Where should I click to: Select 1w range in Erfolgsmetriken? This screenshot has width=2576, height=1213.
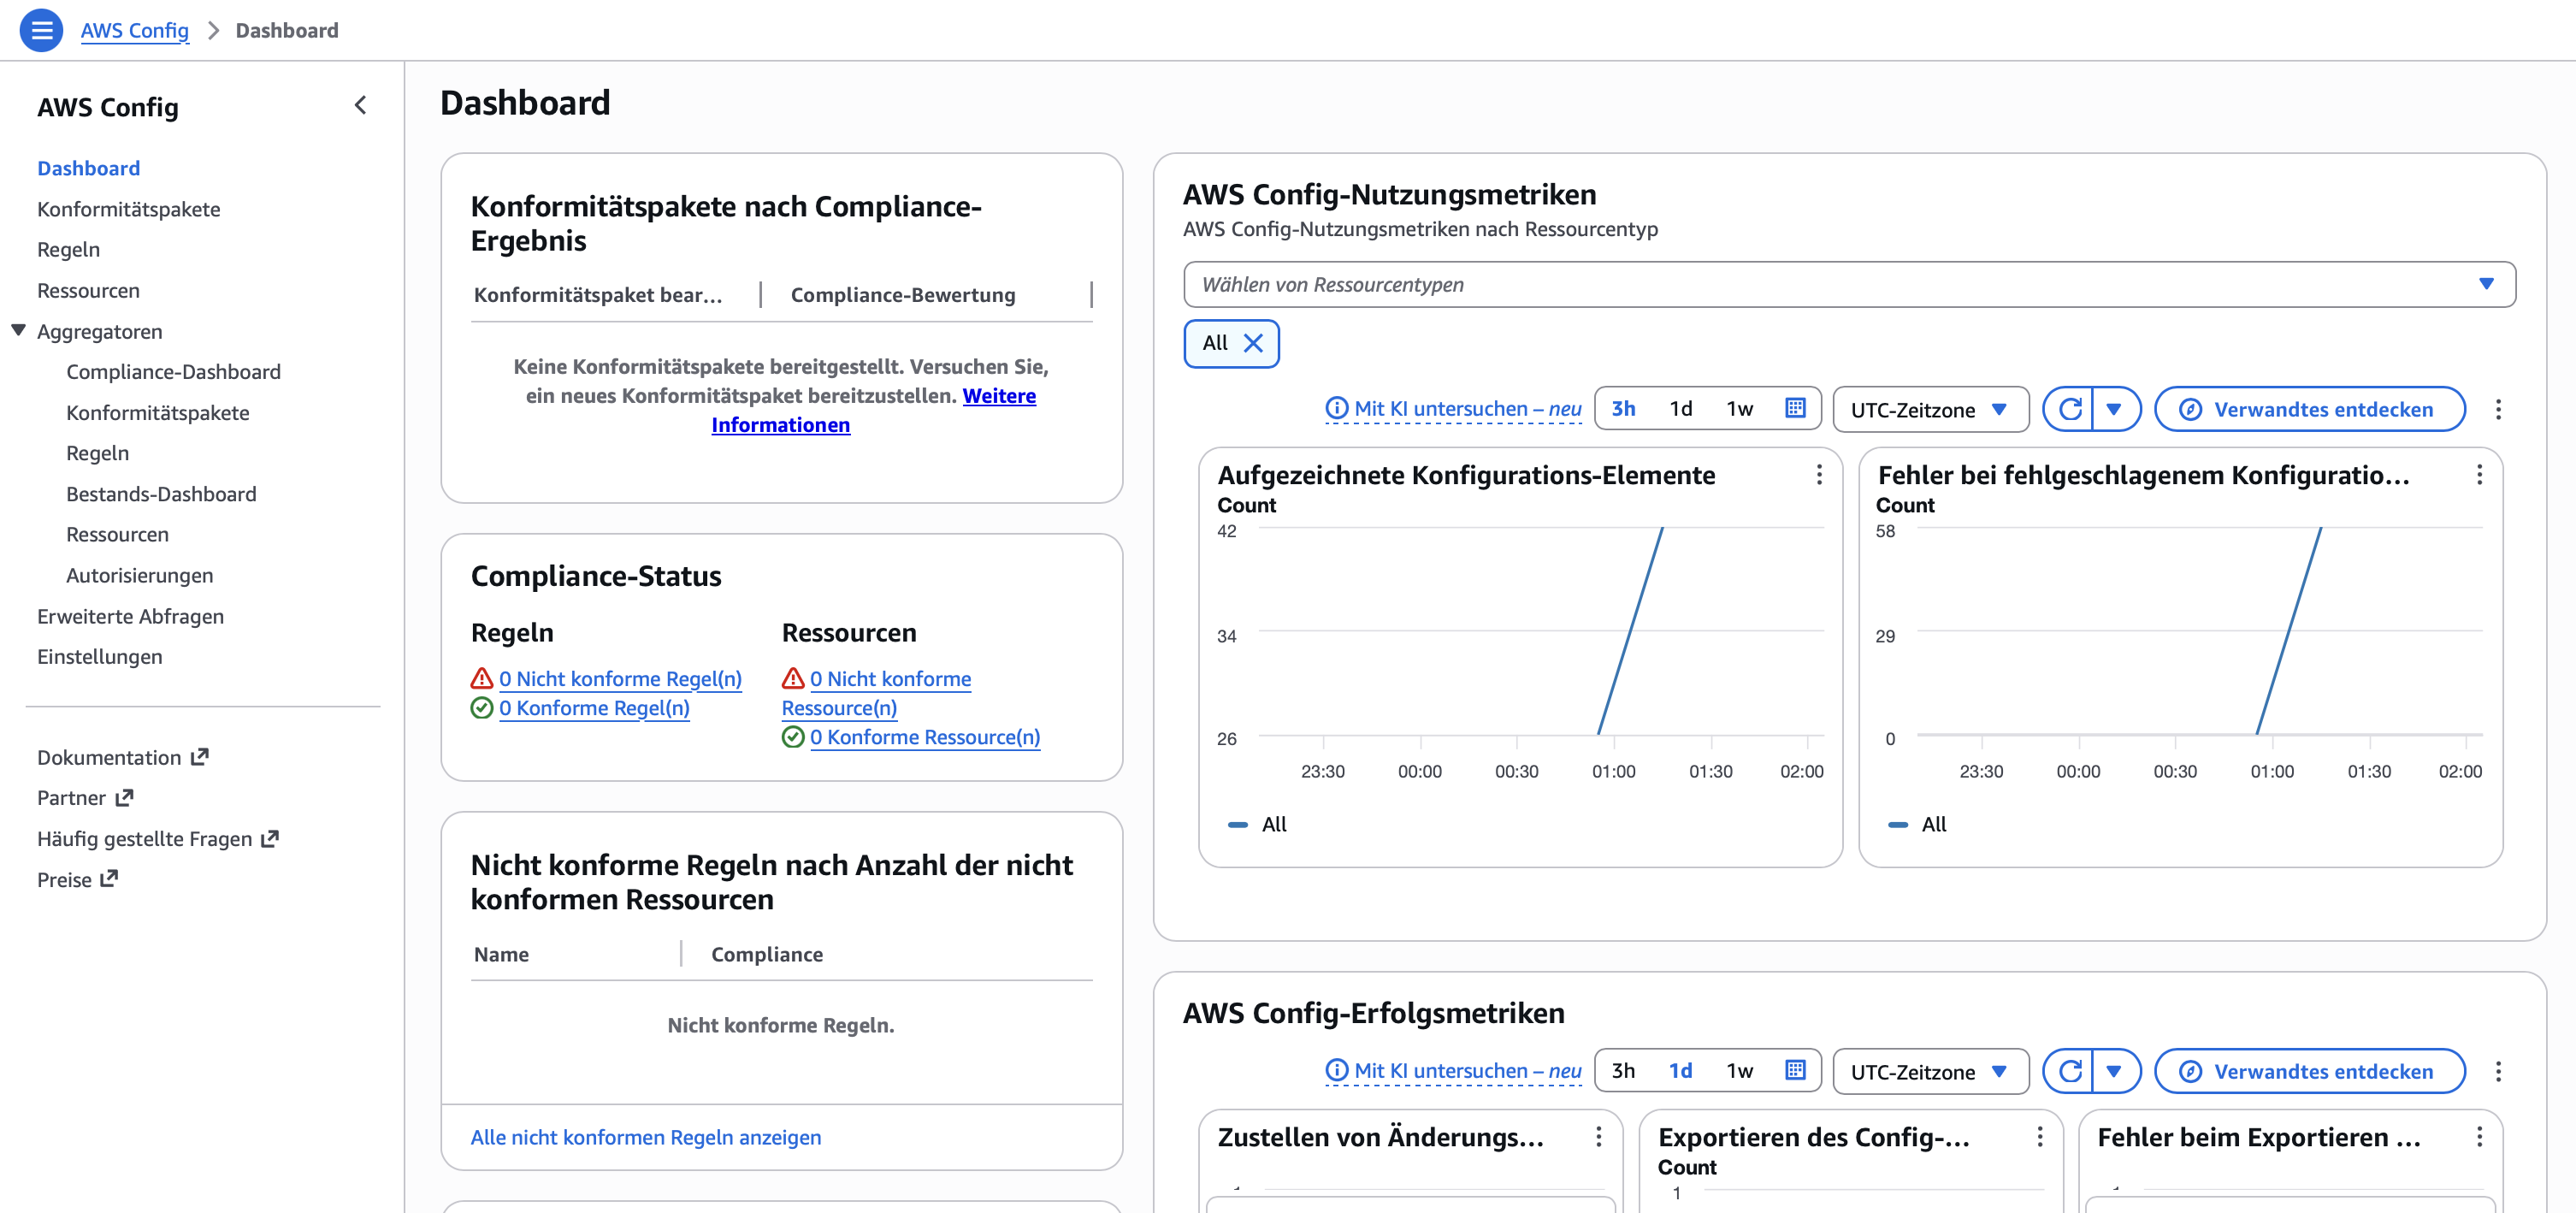tap(1739, 1070)
